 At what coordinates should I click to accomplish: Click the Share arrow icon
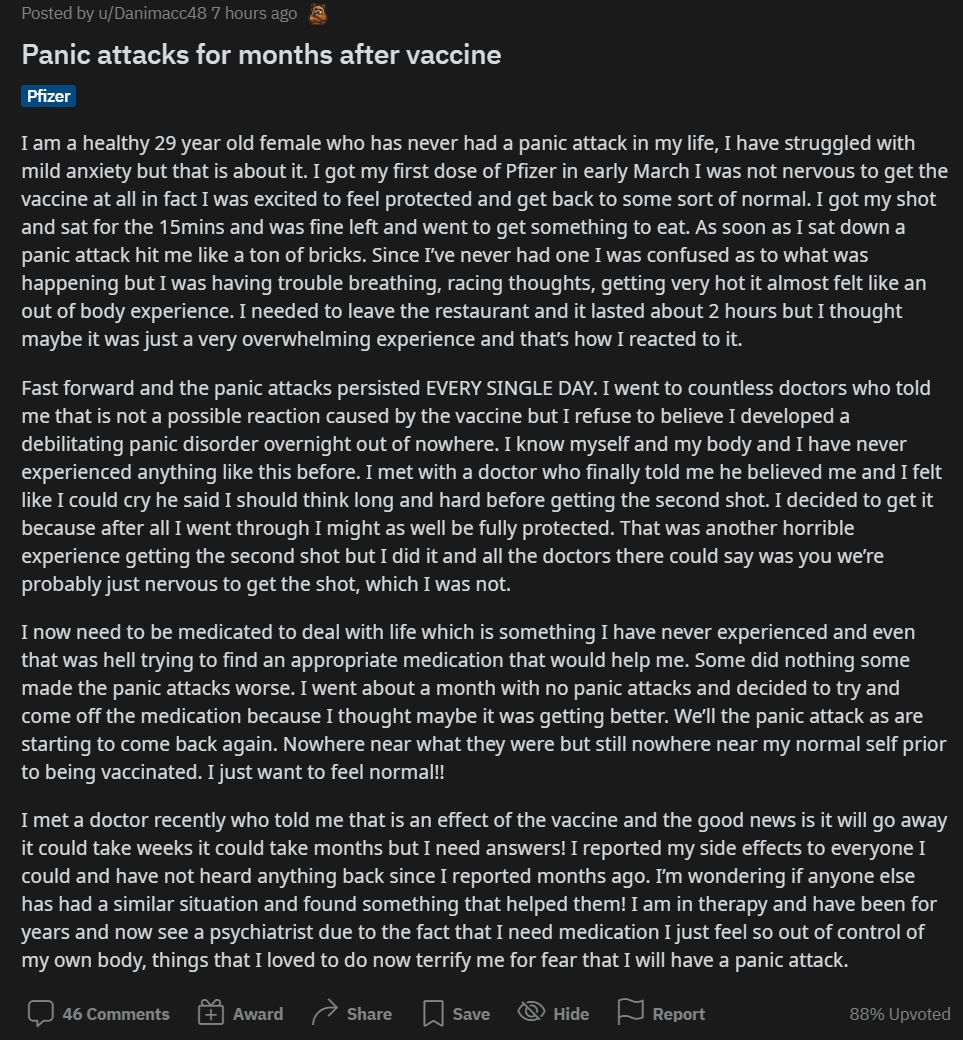tap(325, 1013)
